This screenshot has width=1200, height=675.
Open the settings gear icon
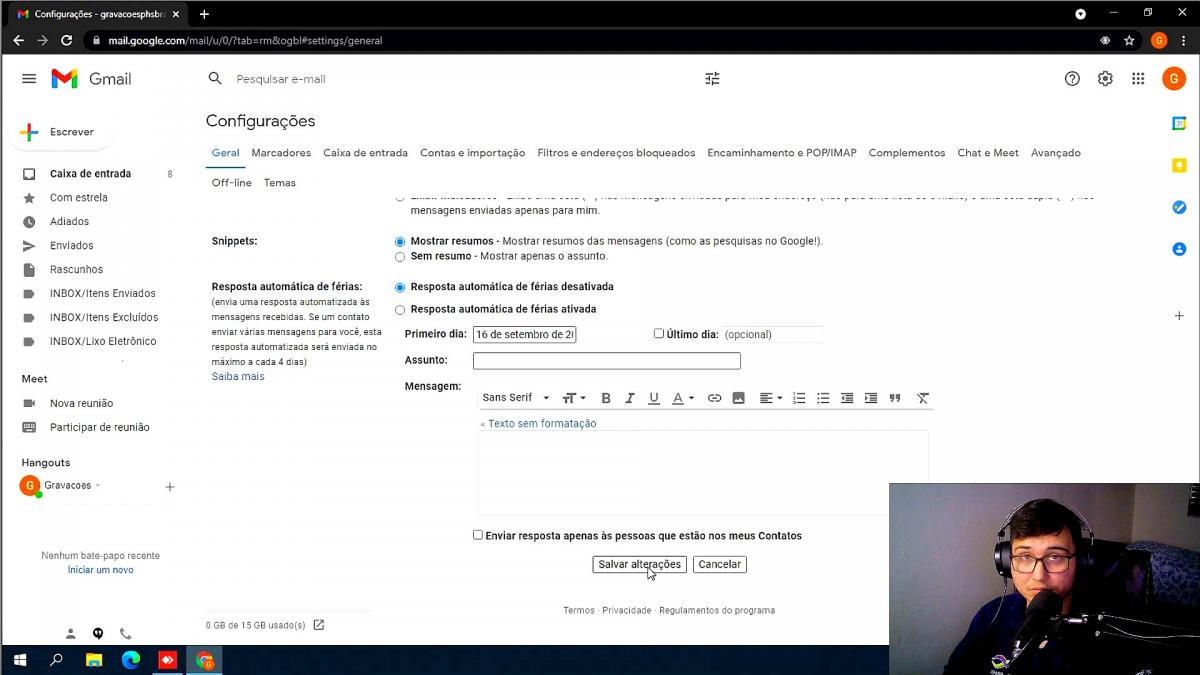coord(1105,79)
